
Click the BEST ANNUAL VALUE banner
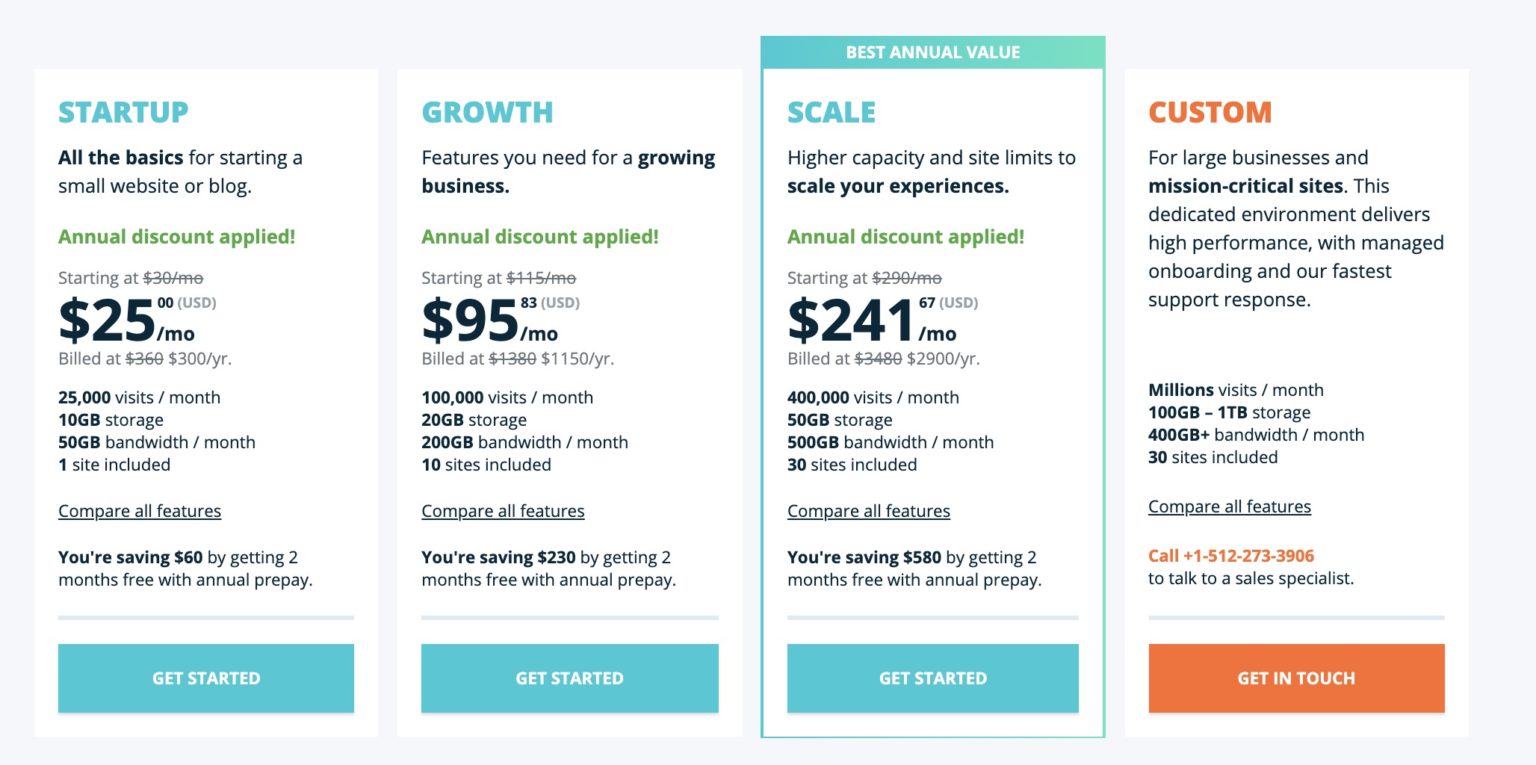932,51
